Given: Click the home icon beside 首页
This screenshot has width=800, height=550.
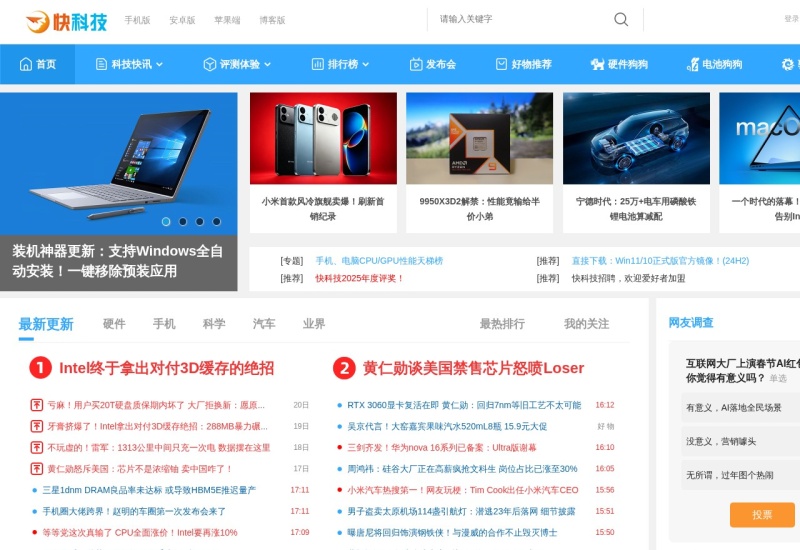Looking at the screenshot, I should point(26,64).
